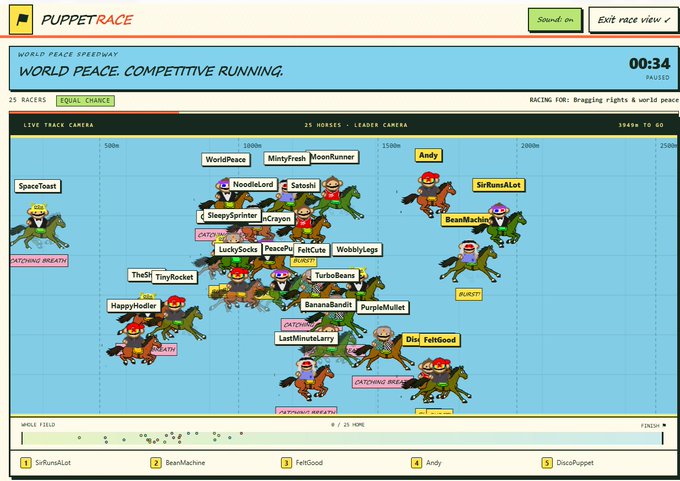Click the rank 1 badge next to SirRunsALot

[26, 463]
